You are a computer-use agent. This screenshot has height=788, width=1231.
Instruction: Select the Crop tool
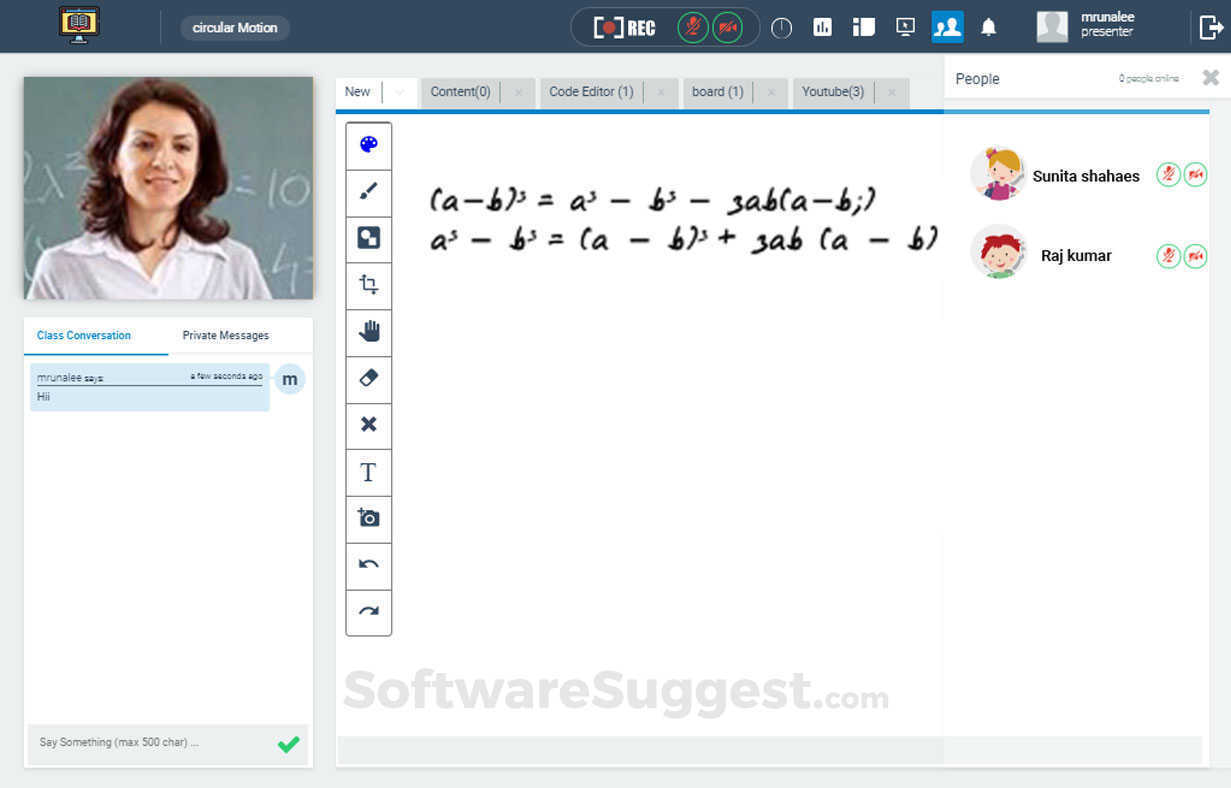pos(368,285)
